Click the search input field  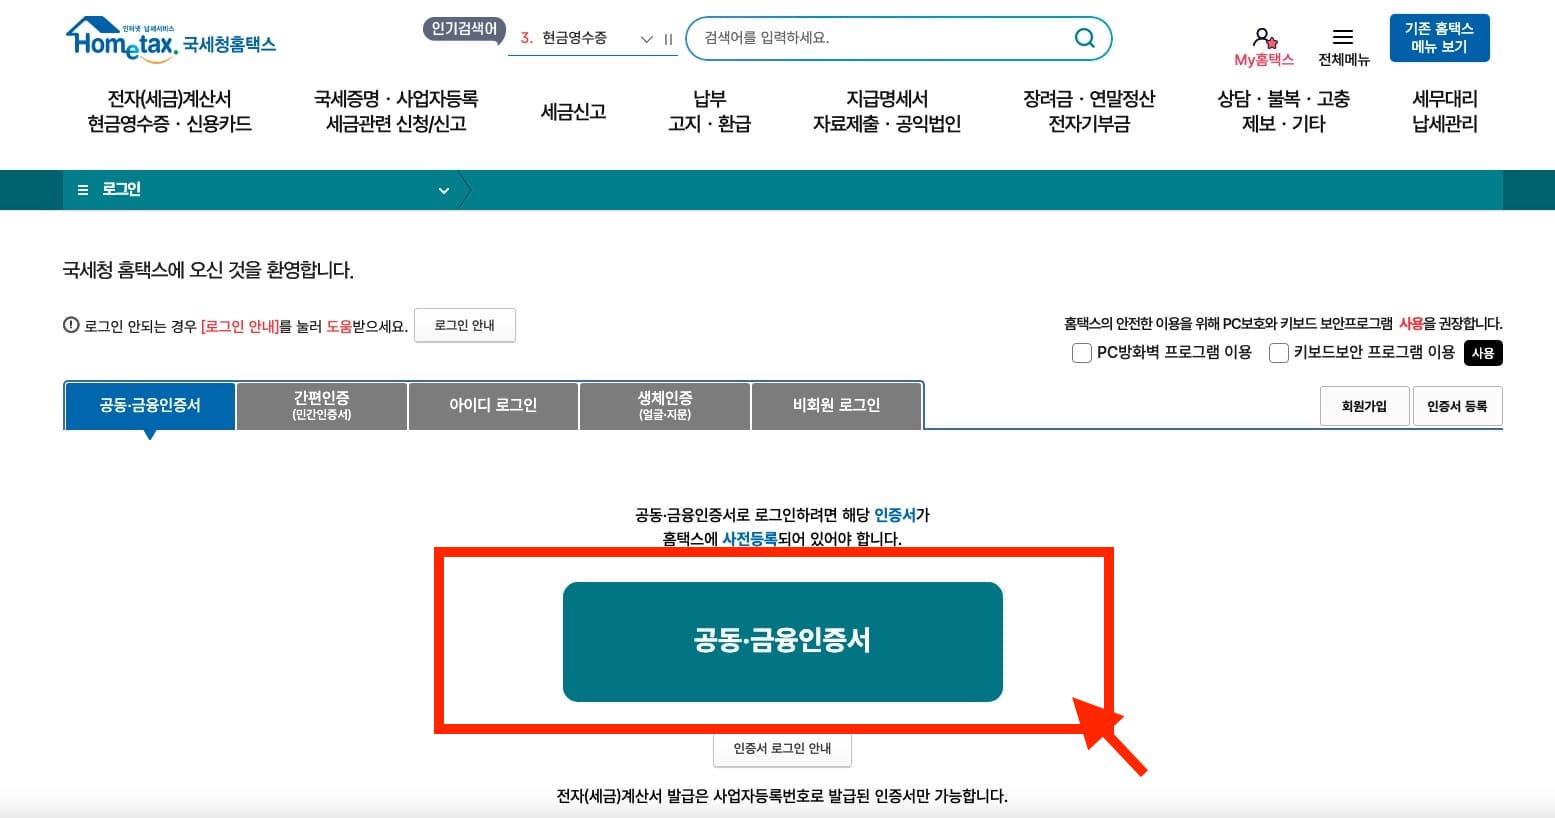coord(880,38)
